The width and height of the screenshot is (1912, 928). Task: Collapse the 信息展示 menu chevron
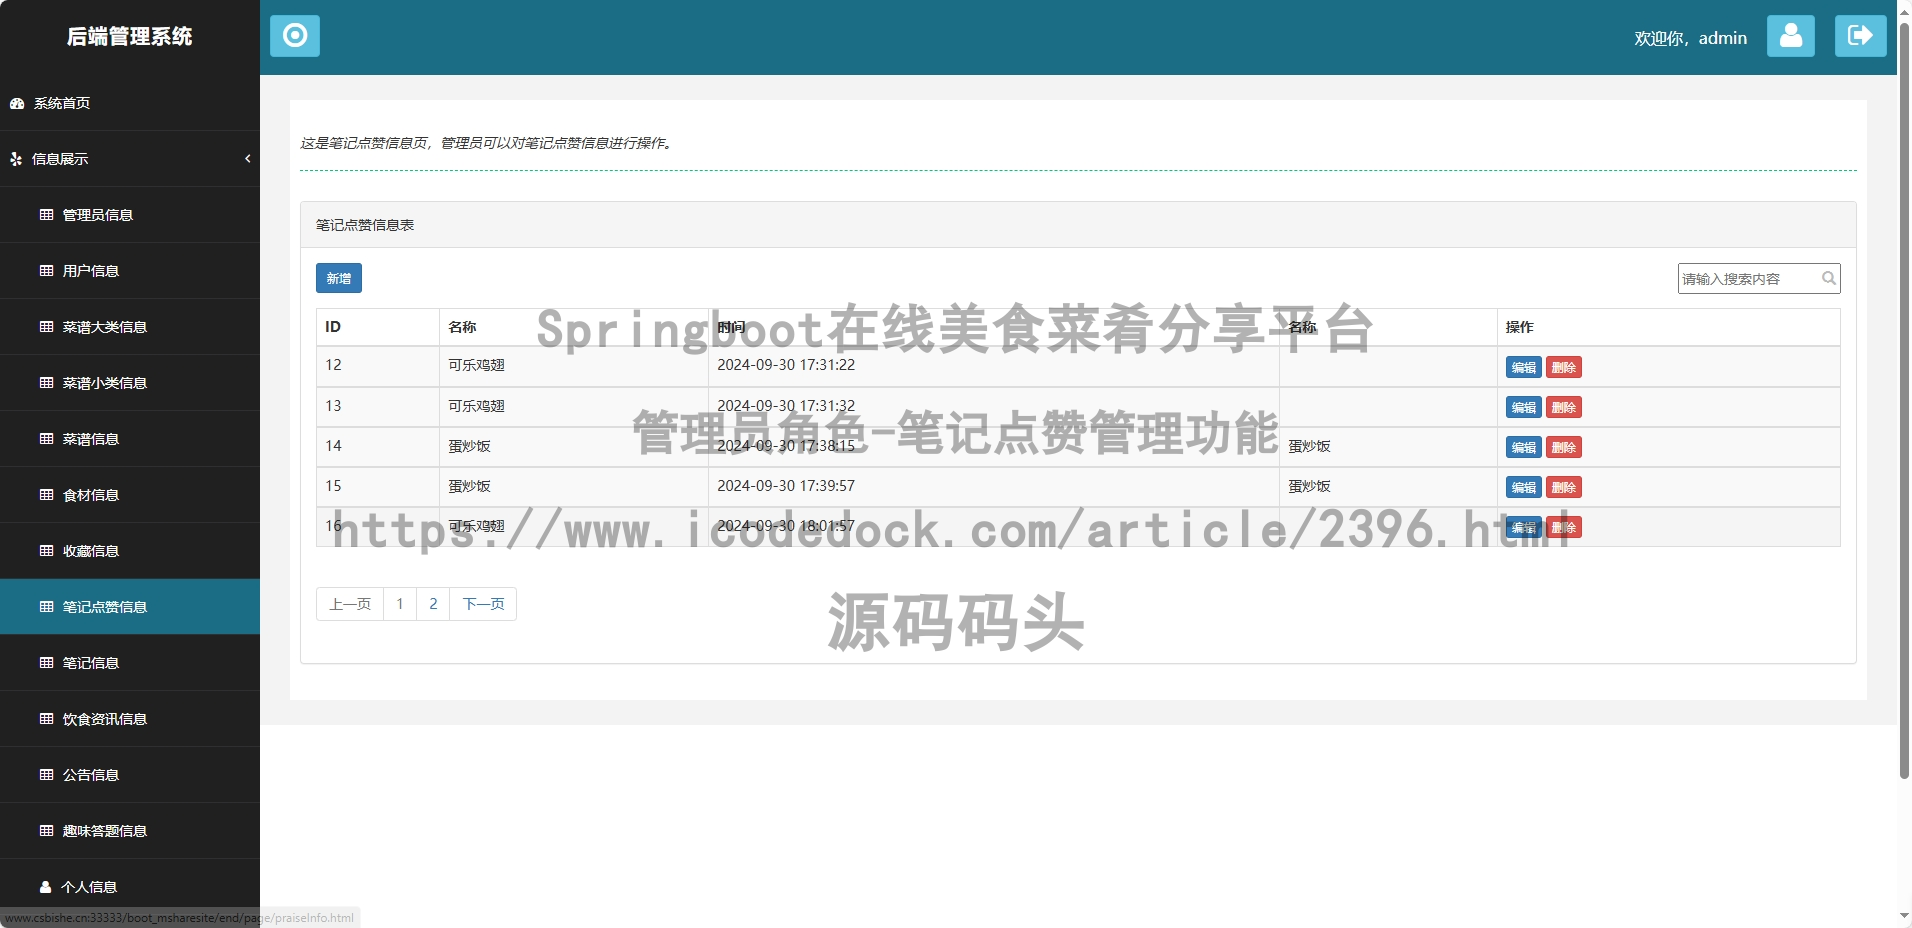pyautogui.click(x=247, y=159)
